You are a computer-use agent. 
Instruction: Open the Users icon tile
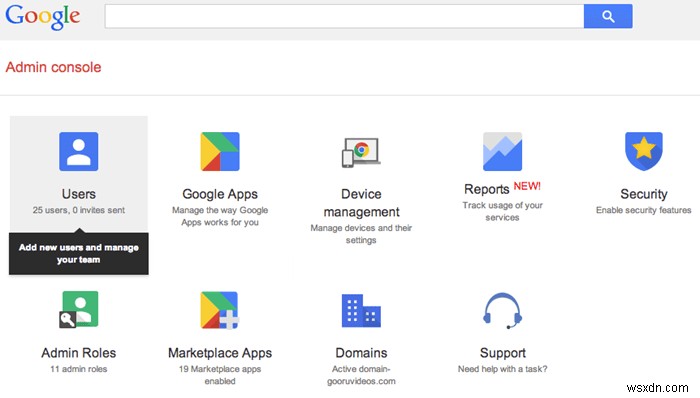click(79, 151)
